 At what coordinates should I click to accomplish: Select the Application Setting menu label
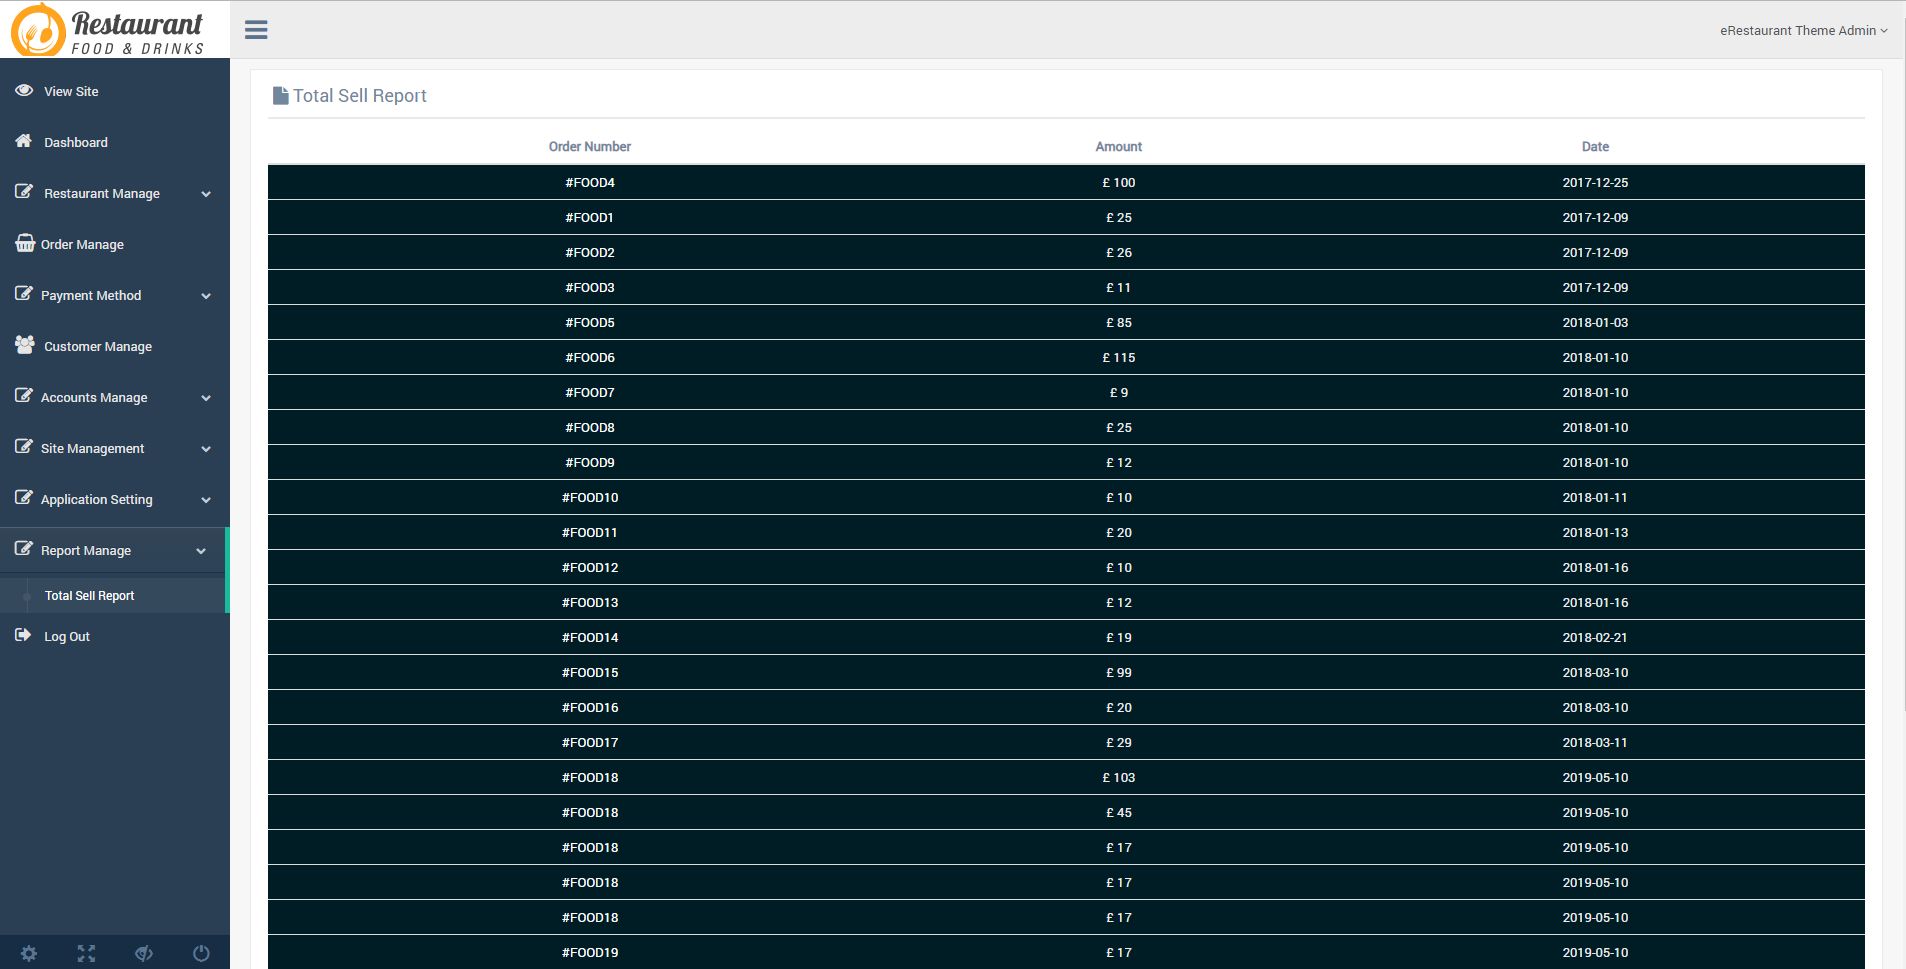[x=97, y=499]
